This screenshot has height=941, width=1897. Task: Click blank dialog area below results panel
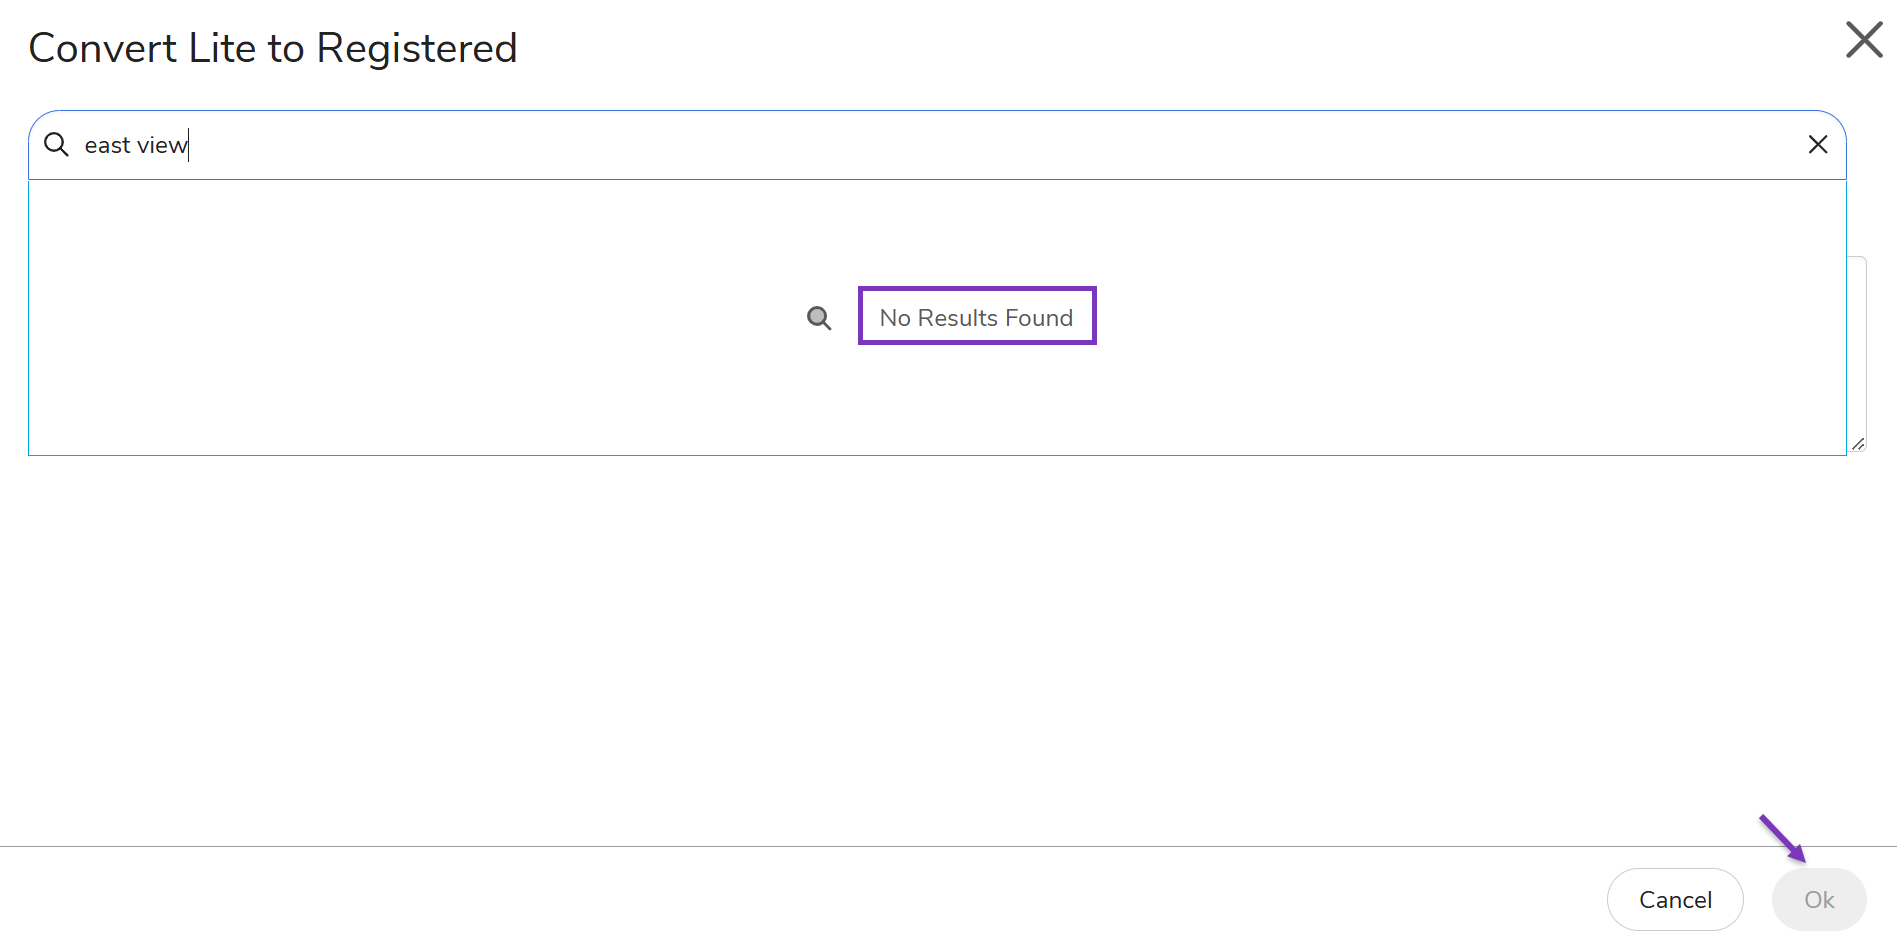(x=900, y=650)
